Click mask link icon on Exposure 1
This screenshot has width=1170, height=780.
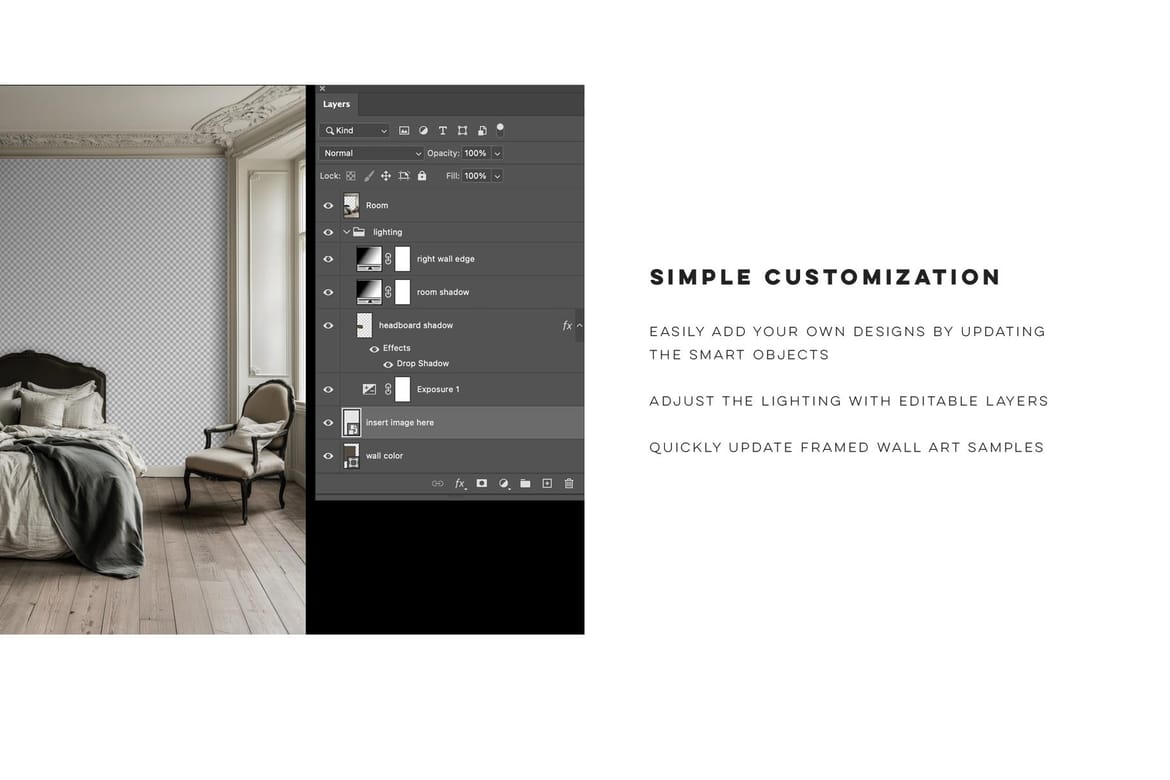(388, 389)
